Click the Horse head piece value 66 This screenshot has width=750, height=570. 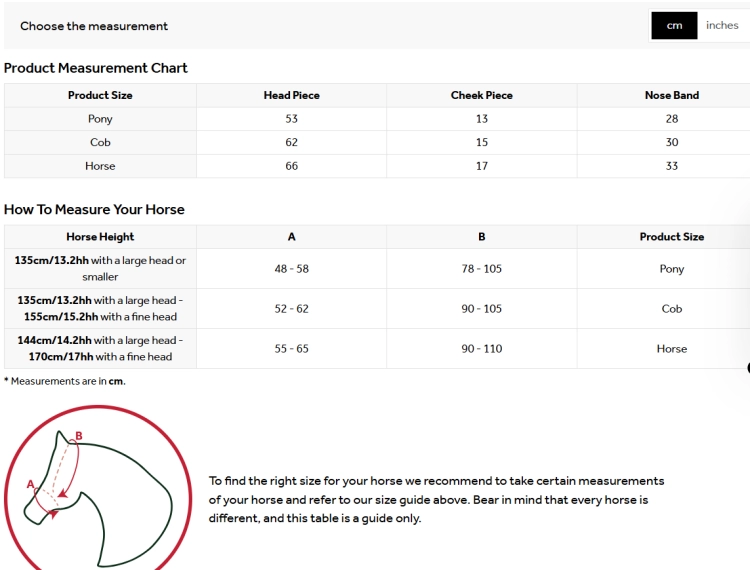[291, 166]
